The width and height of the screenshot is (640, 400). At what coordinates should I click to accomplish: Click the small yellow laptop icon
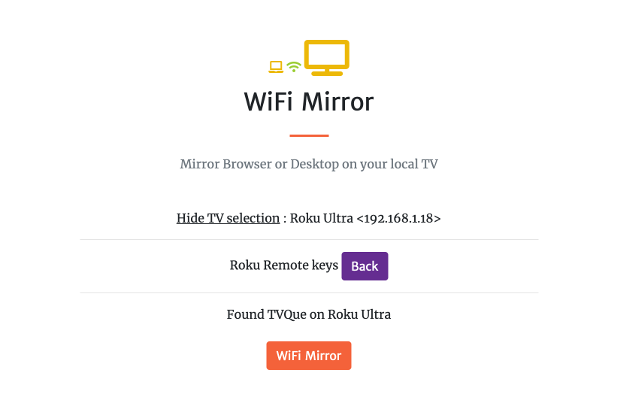tap(276, 67)
